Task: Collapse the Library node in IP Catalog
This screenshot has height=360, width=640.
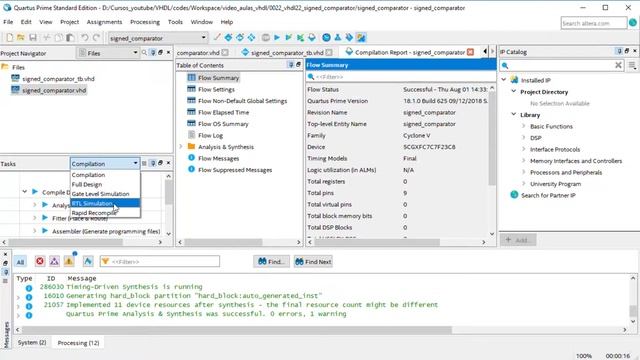Action: [x=514, y=115]
